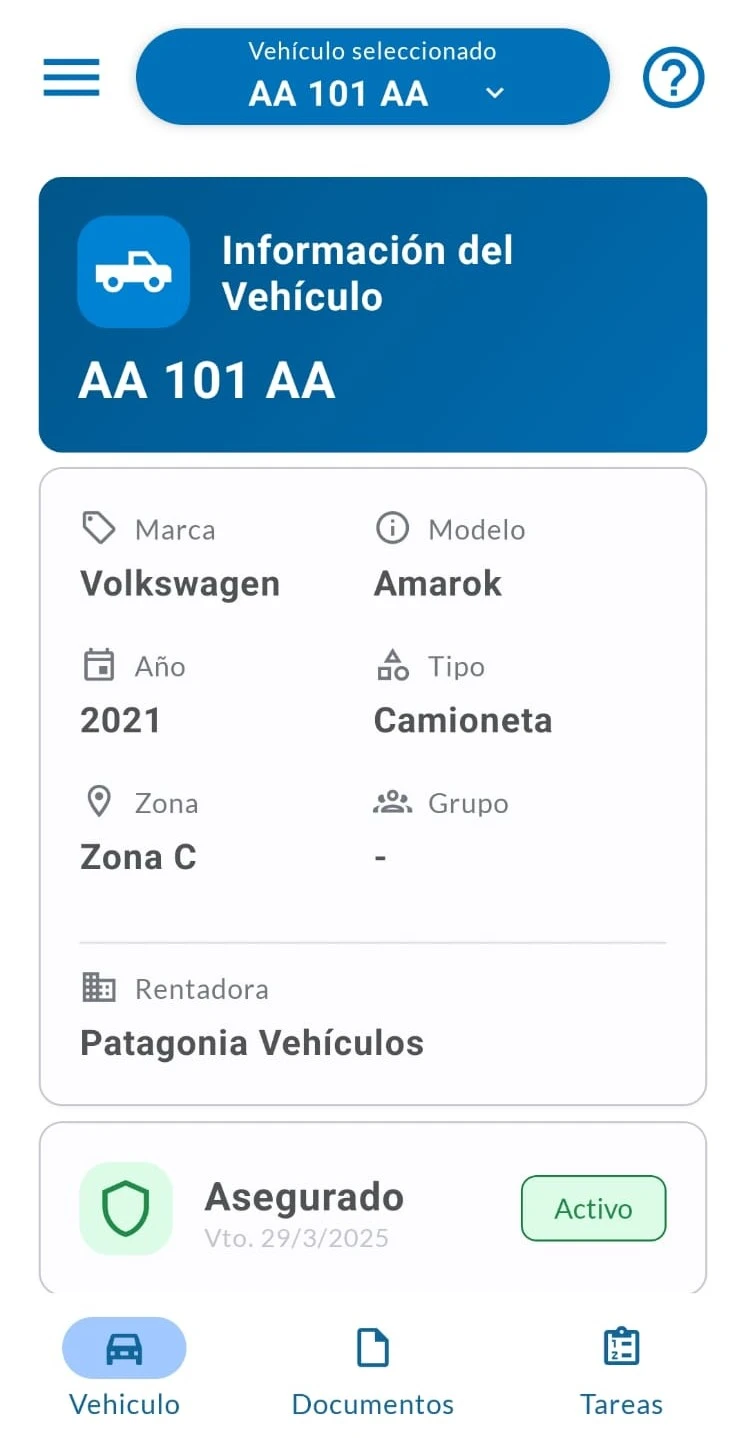Click the green insurance shield icon
Viewport: 746px width, 1438px height.
[x=126, y=1208]
